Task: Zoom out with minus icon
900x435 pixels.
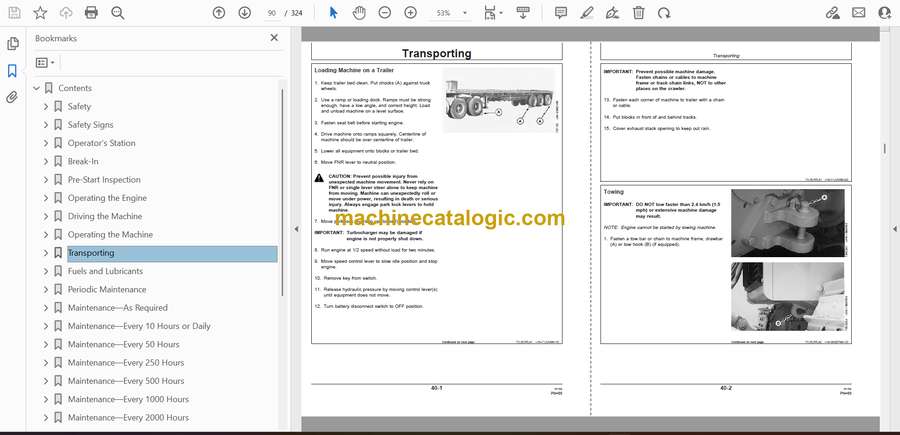Action: (385, 13)
